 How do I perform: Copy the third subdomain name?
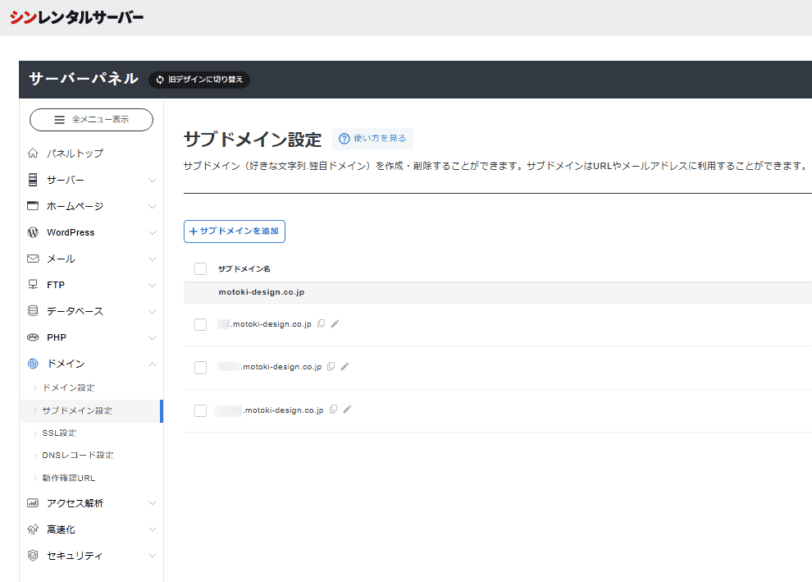(333, 410)
